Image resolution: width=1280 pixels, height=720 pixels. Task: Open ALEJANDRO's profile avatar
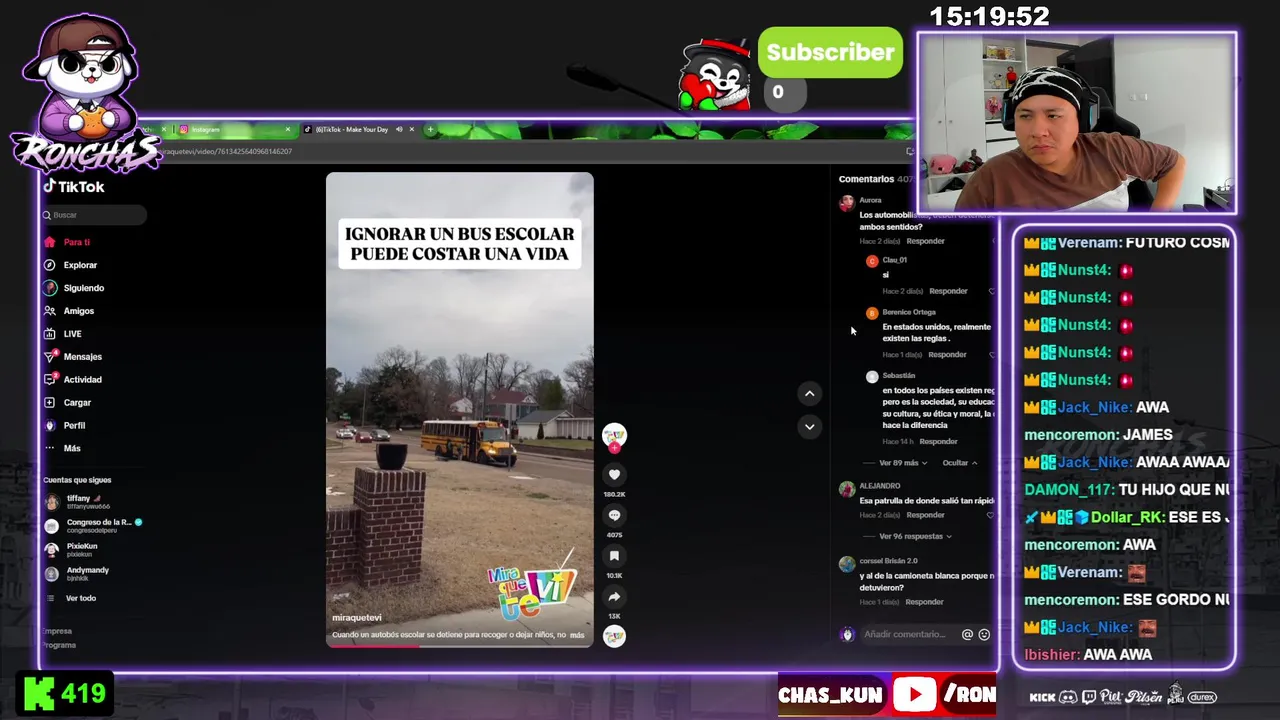[847, 489]
